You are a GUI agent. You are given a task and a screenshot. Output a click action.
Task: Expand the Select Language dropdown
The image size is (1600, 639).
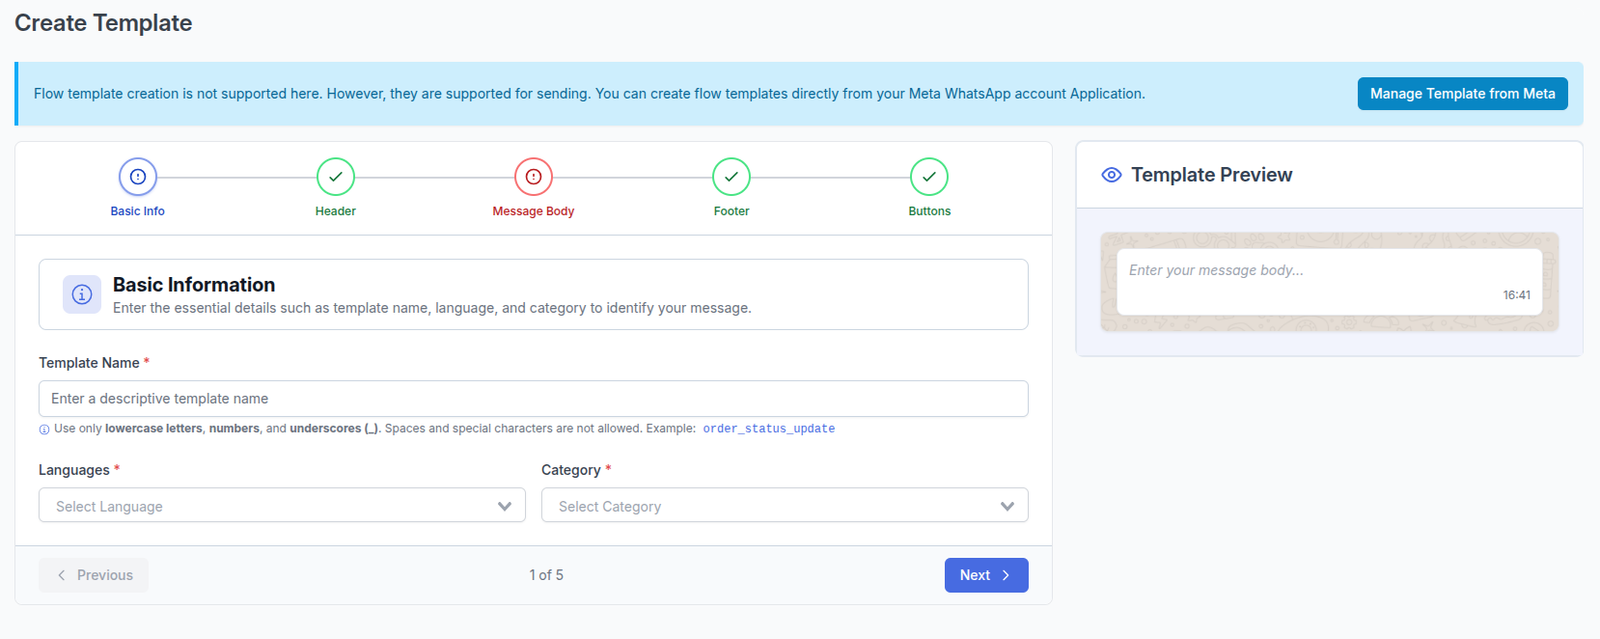pyautogui.click(x=282, y=505)
